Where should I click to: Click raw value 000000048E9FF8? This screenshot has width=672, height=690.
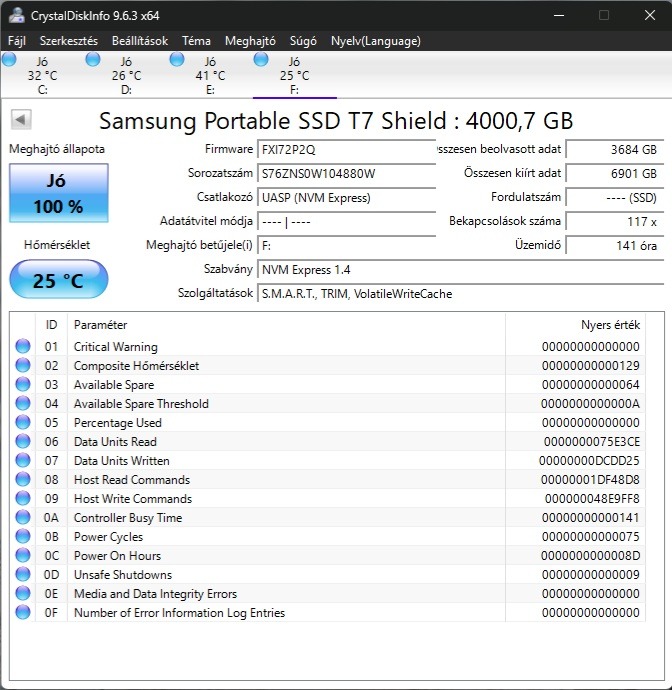[592, 499]
